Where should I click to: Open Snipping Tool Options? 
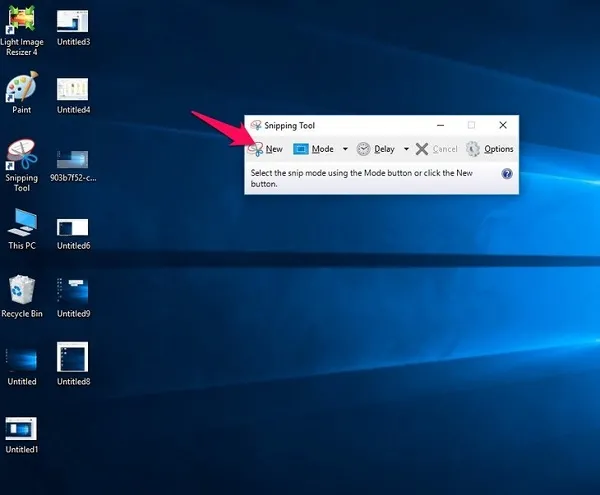490,149
